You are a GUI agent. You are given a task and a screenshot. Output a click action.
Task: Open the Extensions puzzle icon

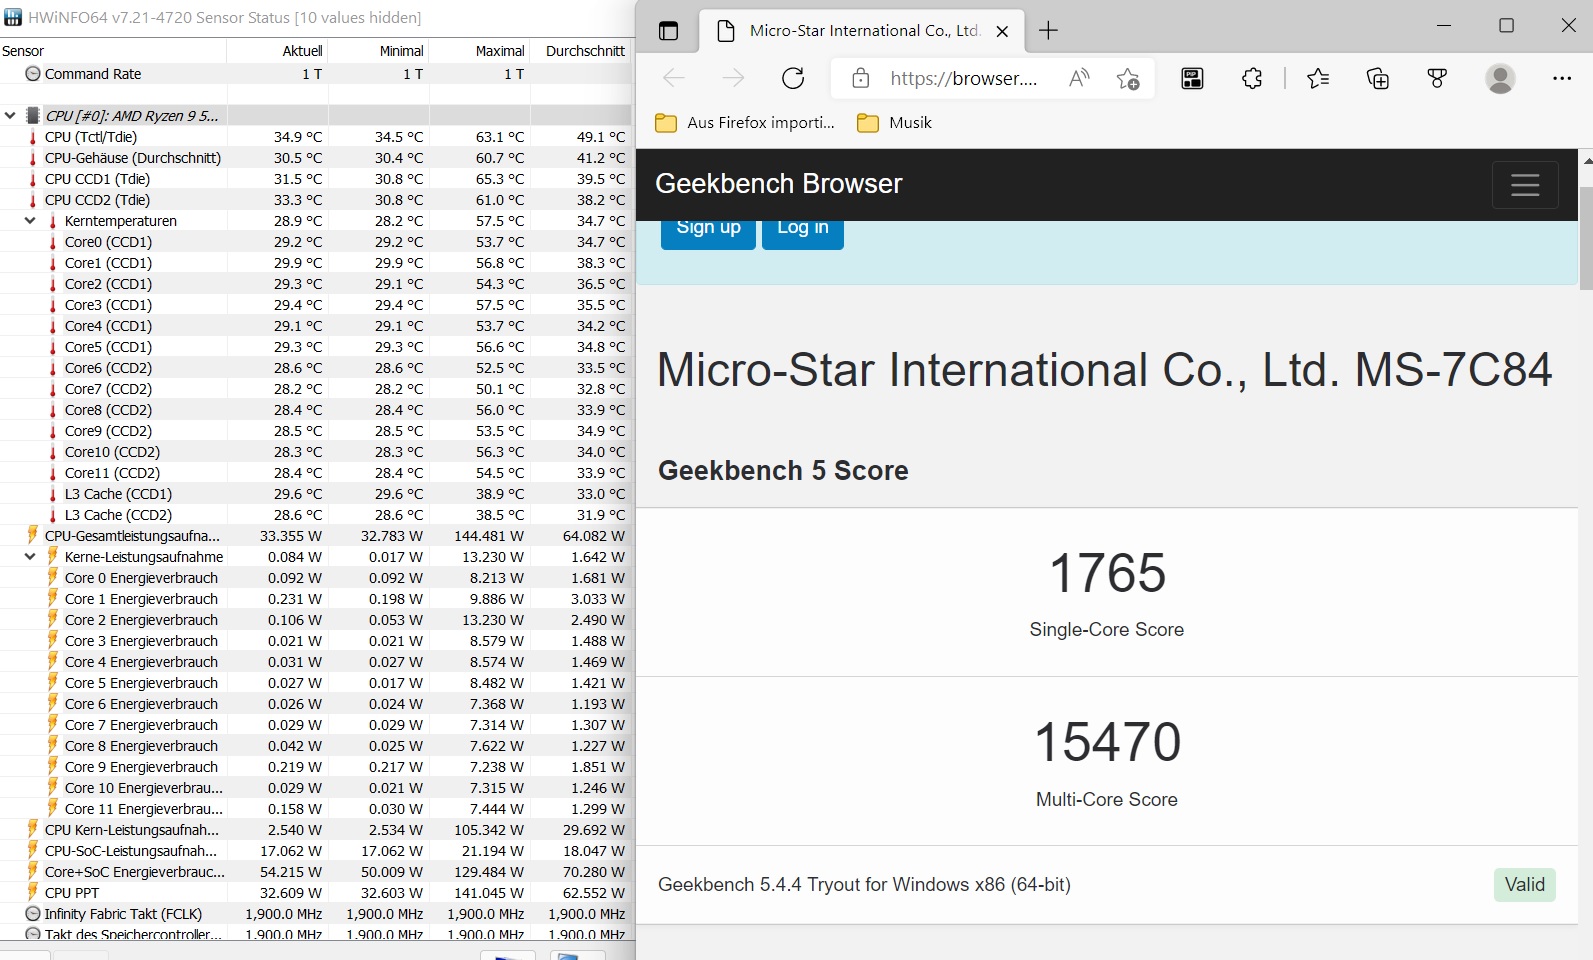[1252, 78]
